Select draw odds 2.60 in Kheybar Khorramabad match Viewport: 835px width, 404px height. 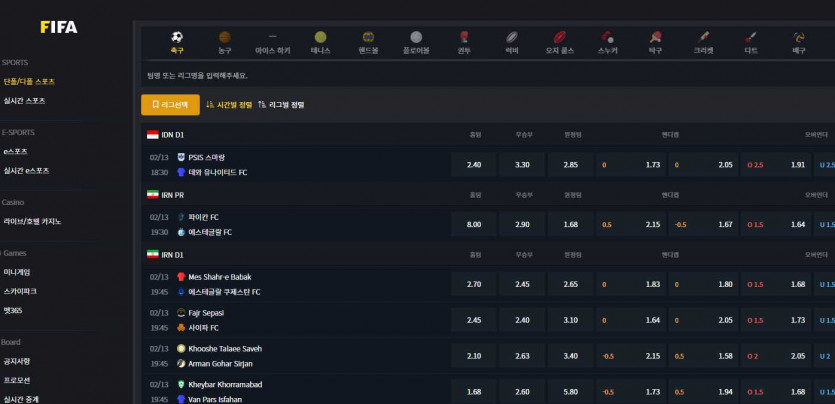[x=522, y=392]
